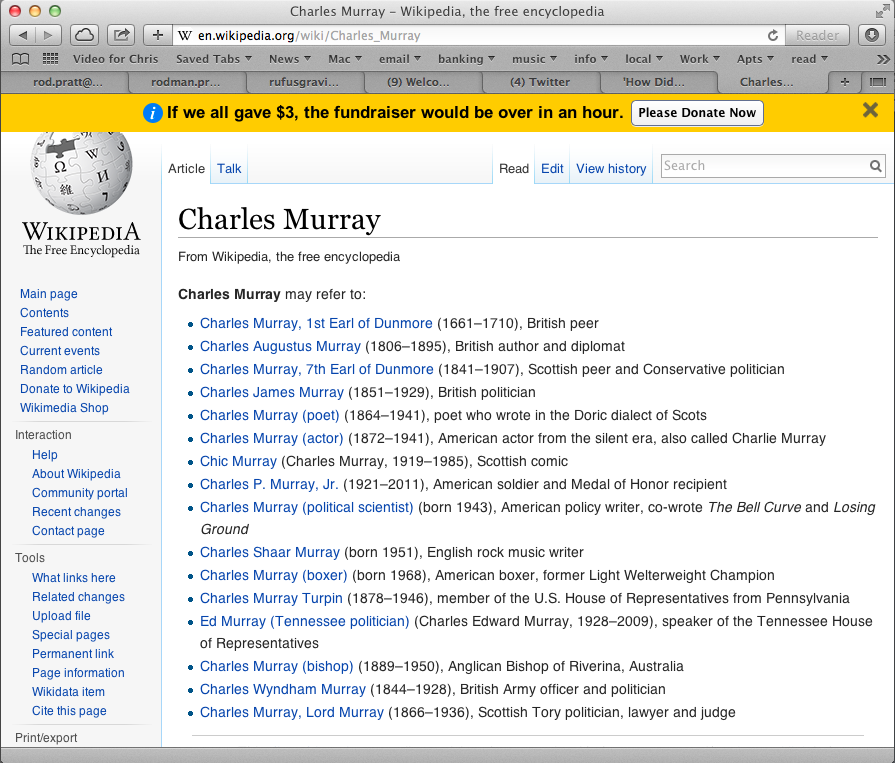This screenshot has height=763, width=895.
Task: Expand the News bookmarks folder
Action: tap(289, 59)
